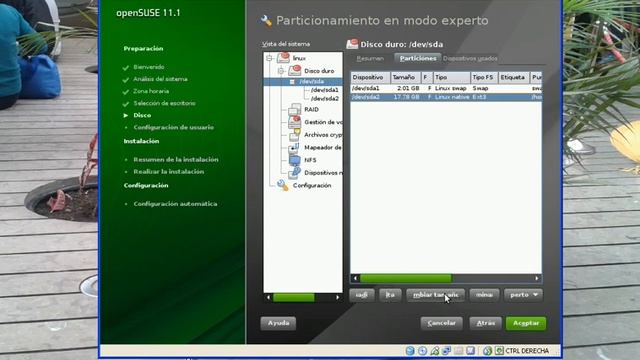Click the small icon beside /dev/sda in tree

click(292, 82)
